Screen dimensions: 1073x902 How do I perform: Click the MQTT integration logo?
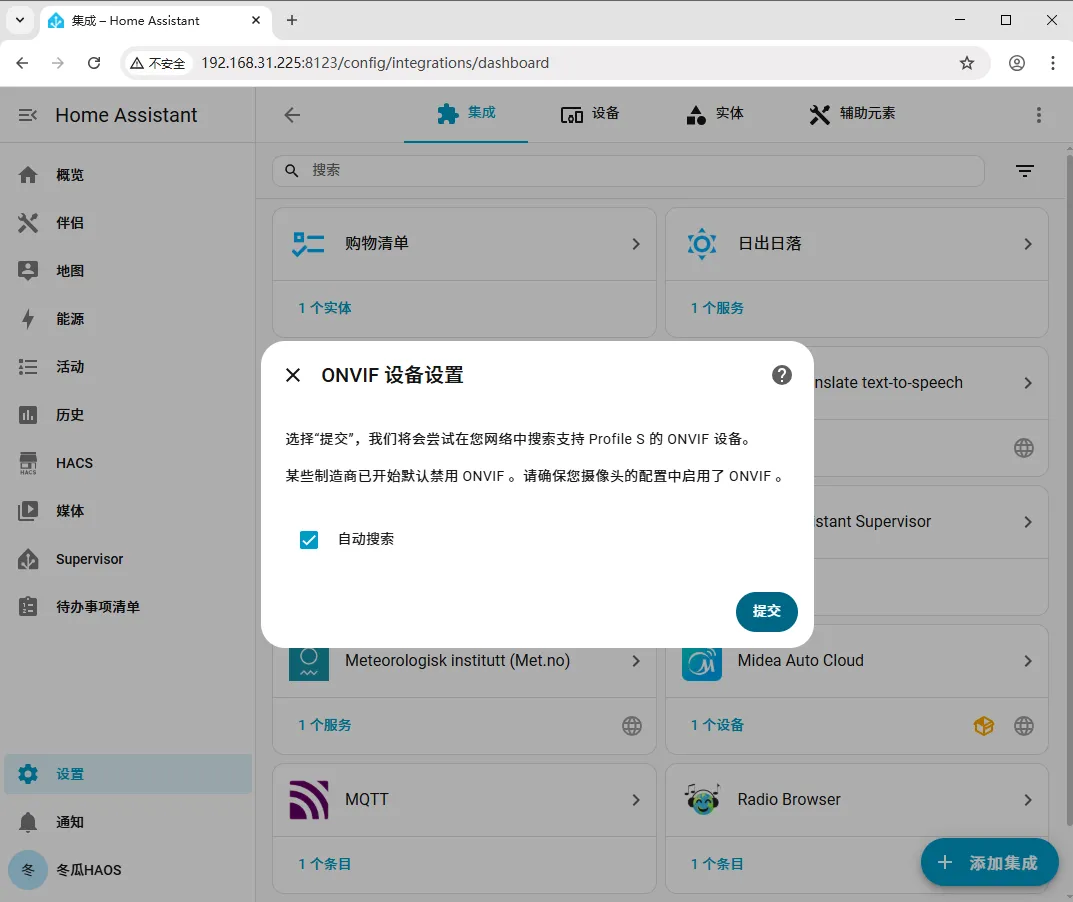pos(309,799)
